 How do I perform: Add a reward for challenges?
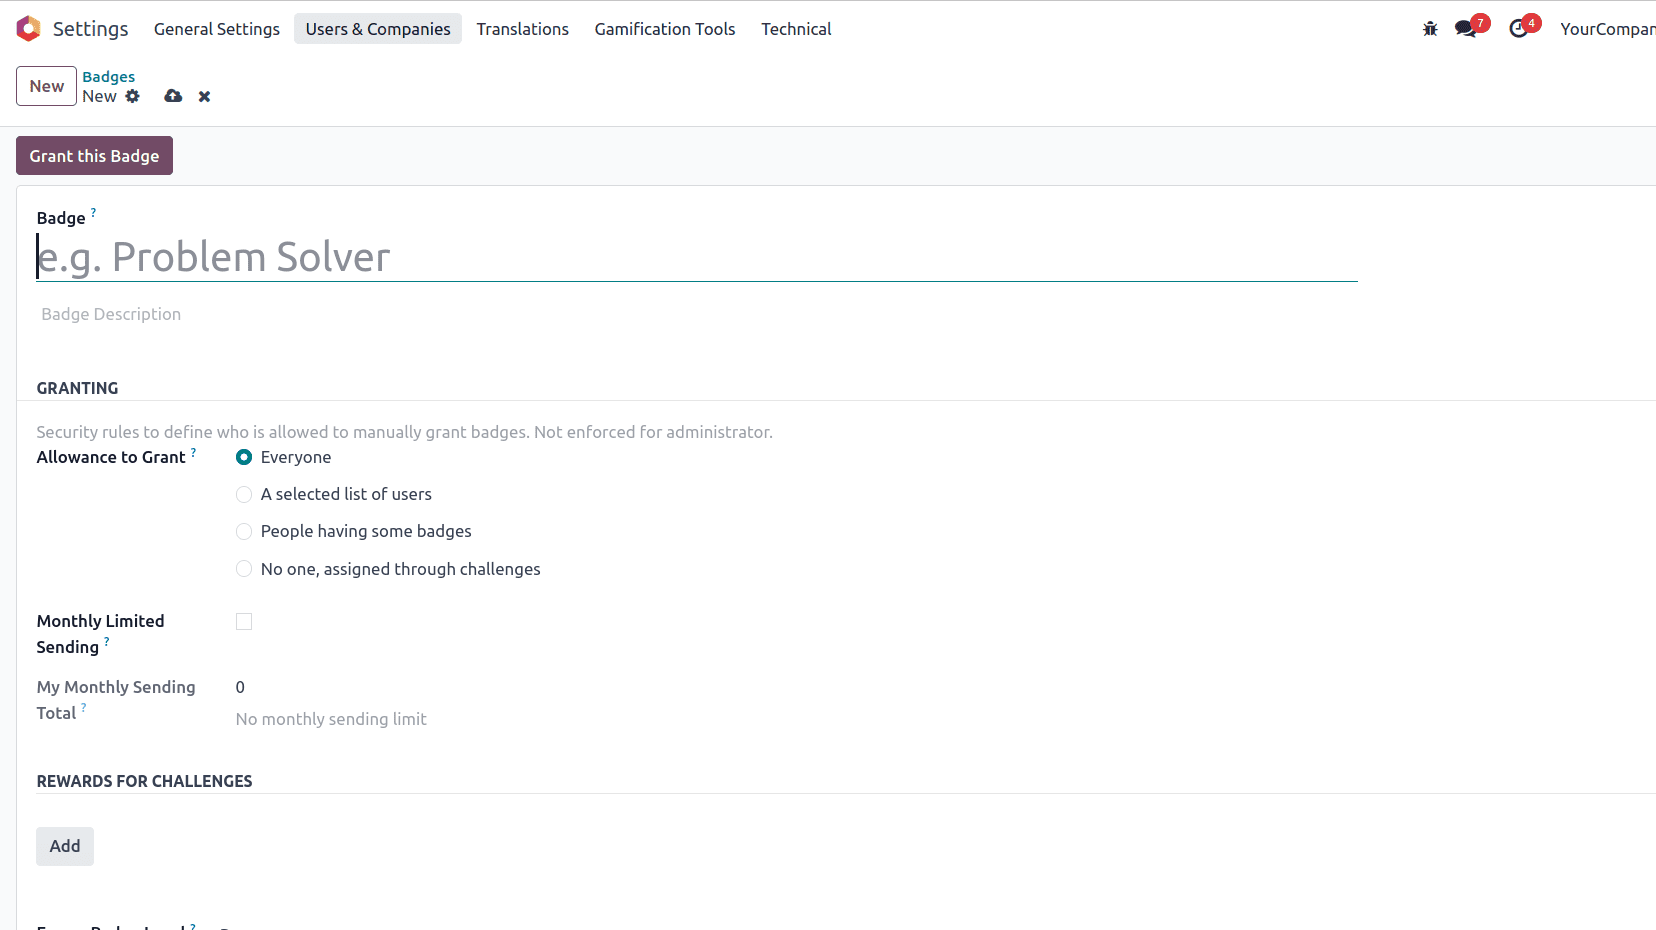point(64,846)
